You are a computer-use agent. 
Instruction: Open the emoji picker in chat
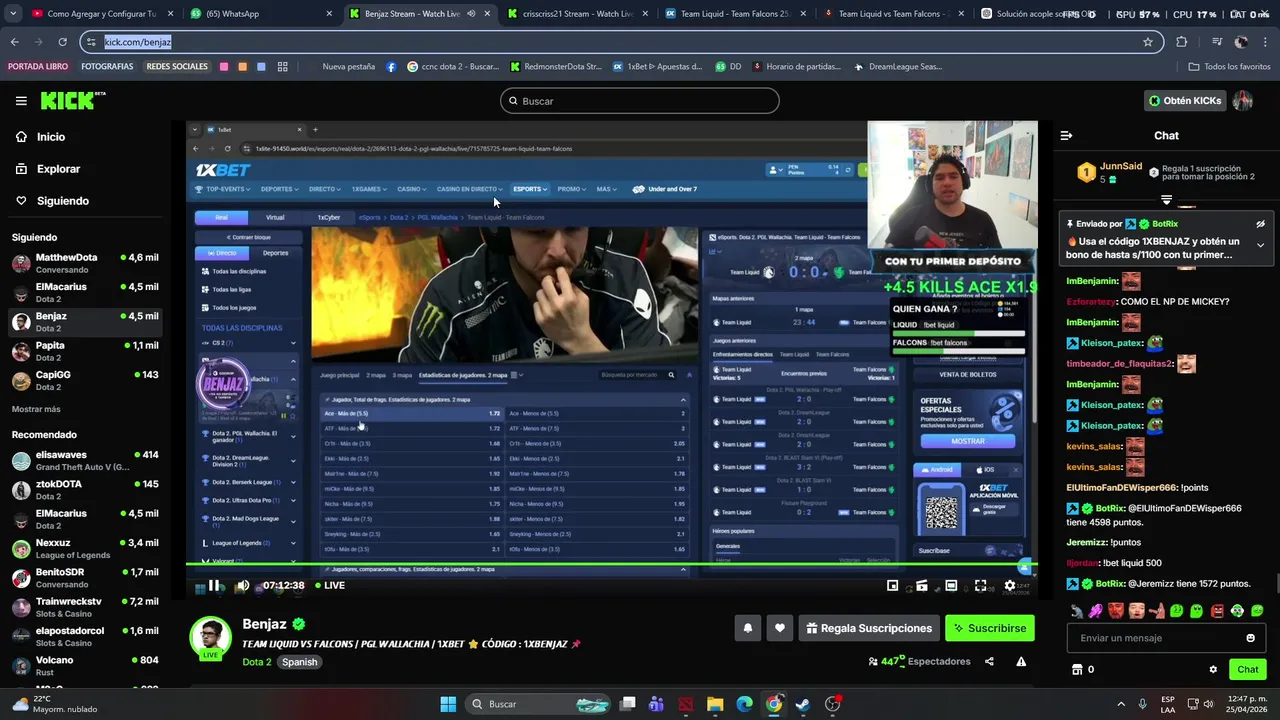coord(1250,638)
